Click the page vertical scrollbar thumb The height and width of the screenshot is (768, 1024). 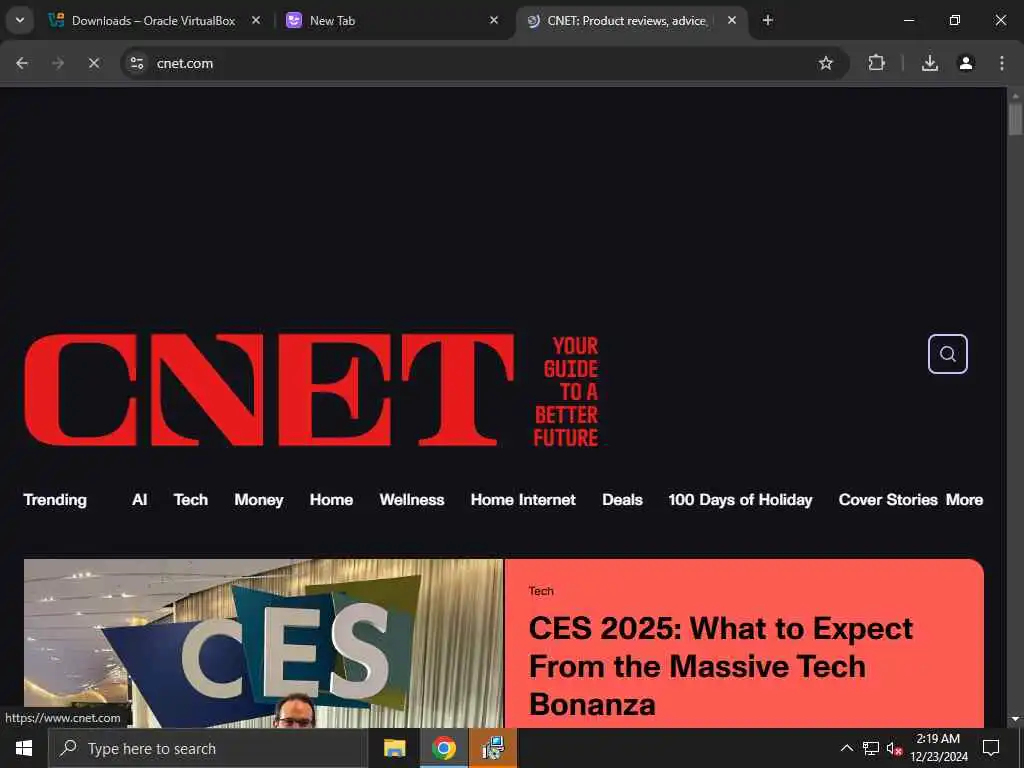(1015, 119)
